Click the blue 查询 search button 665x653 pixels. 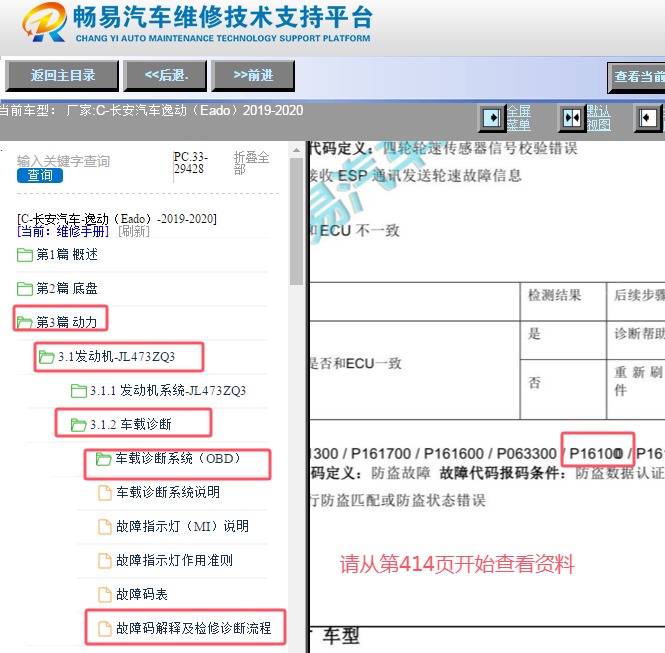(40, 176)
